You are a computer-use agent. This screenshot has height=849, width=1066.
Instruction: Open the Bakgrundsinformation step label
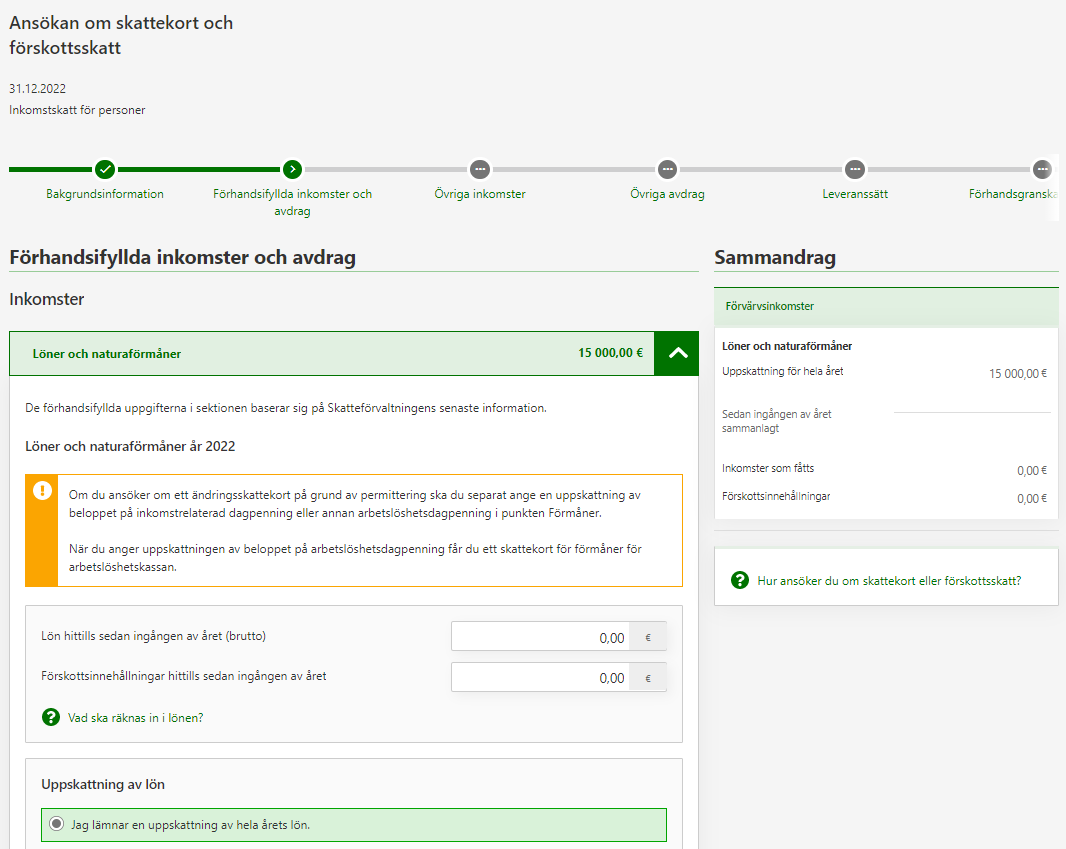point(105,194)
